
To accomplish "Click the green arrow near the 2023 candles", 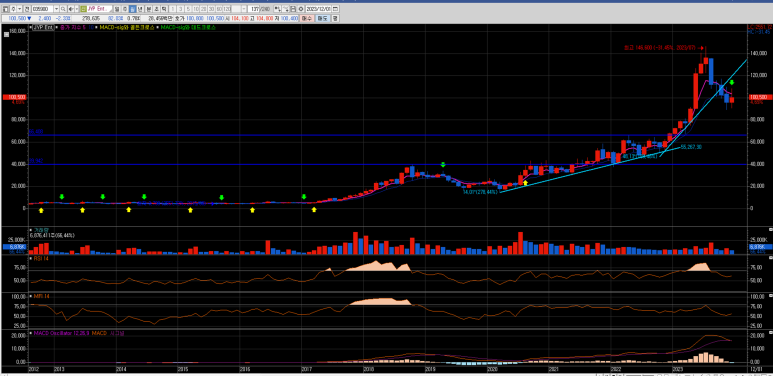I will (732, 82).
